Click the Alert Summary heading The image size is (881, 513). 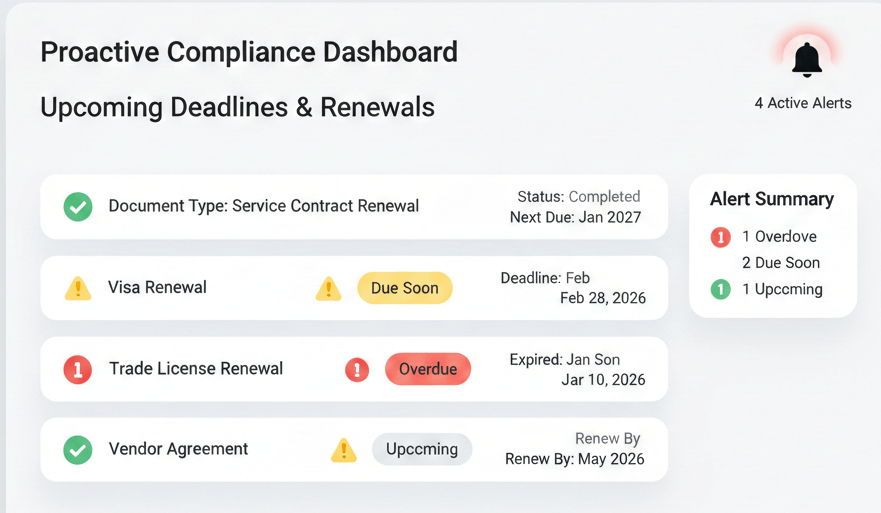coord(772,199)
